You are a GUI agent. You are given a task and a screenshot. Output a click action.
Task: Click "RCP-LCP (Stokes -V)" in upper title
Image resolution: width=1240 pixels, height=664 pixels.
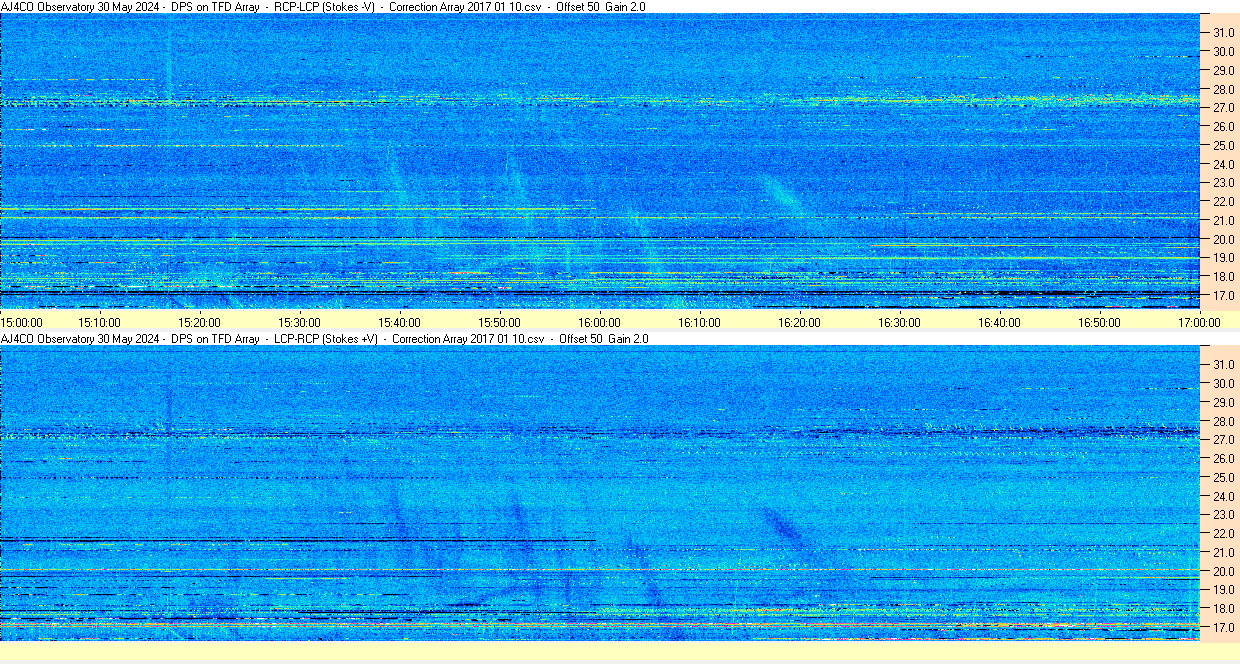[324, 6]
